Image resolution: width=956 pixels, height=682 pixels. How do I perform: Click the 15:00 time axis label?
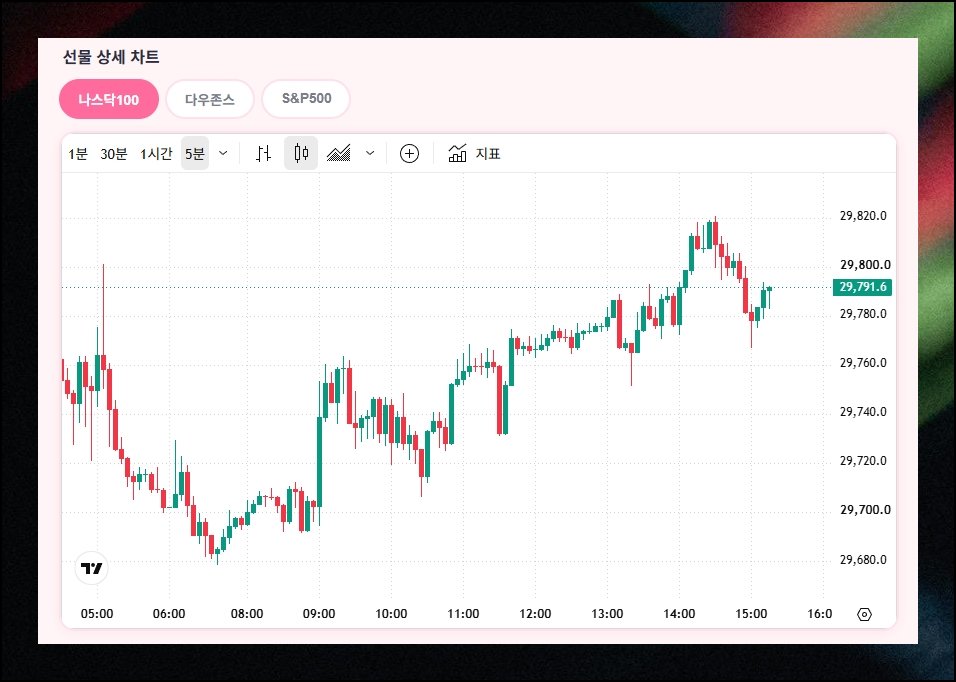pos(751,614)
